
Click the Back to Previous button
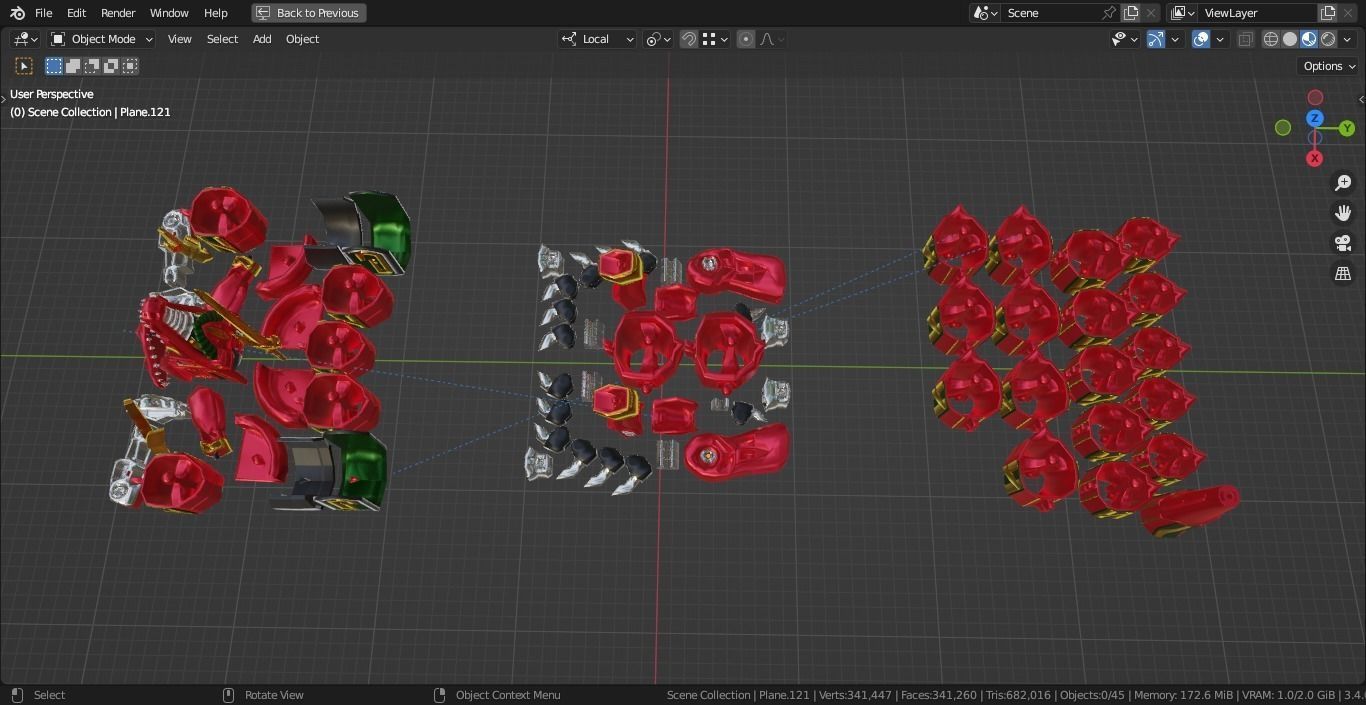308,13
